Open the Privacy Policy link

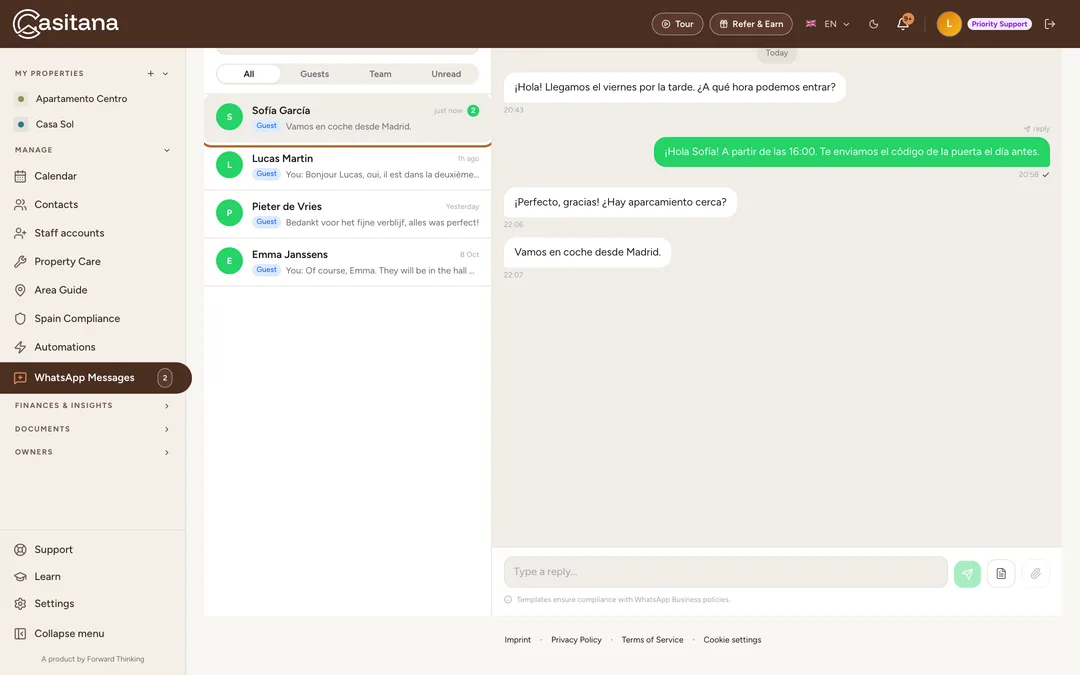576,640
